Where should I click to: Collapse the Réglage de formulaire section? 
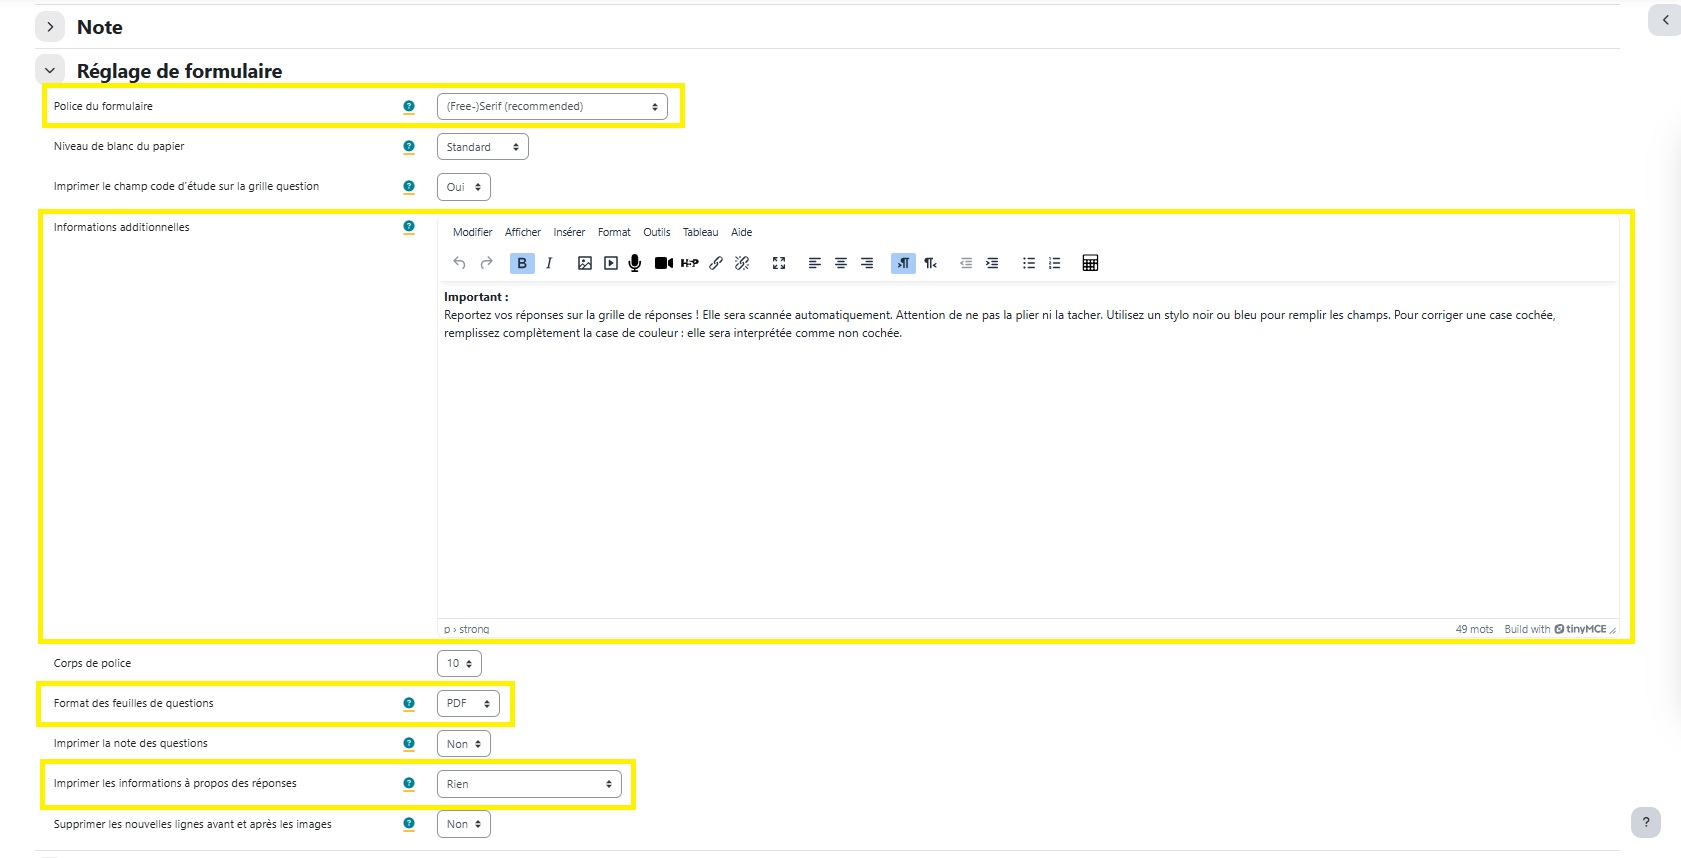[x=50, y=71]
